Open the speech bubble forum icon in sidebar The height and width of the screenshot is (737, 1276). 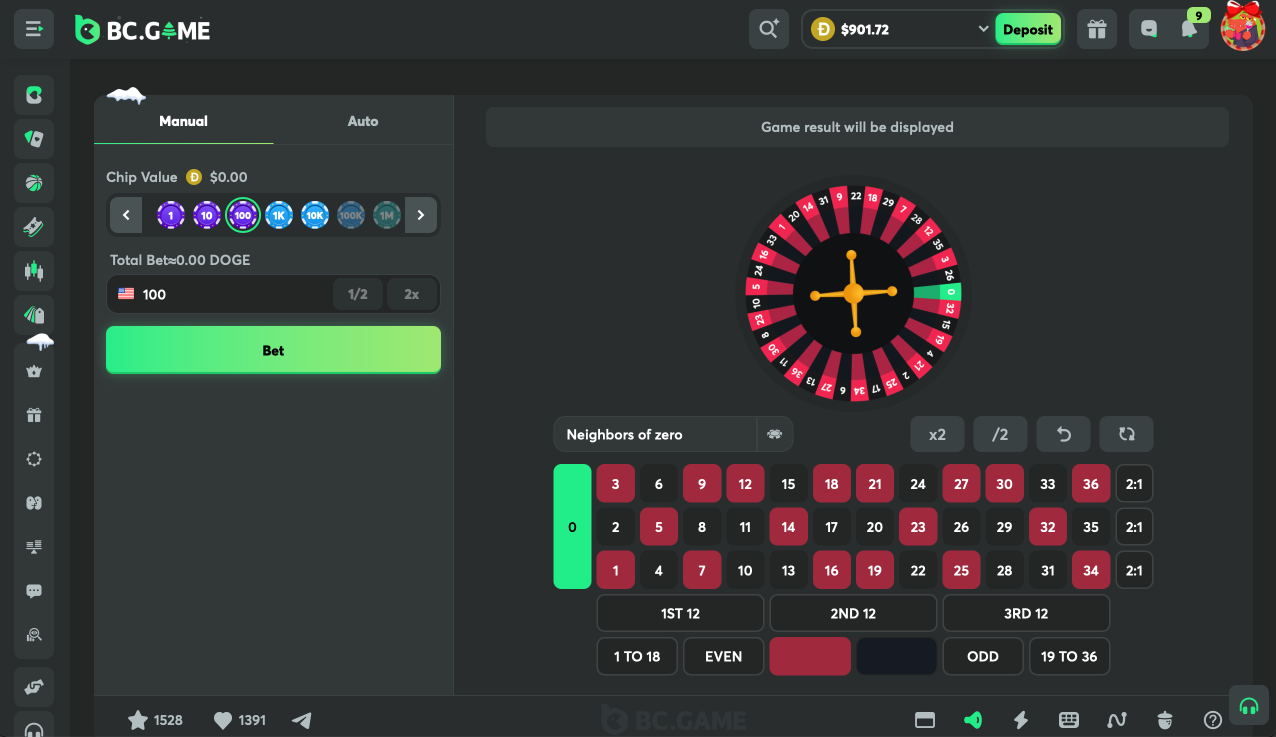point(34,591)
